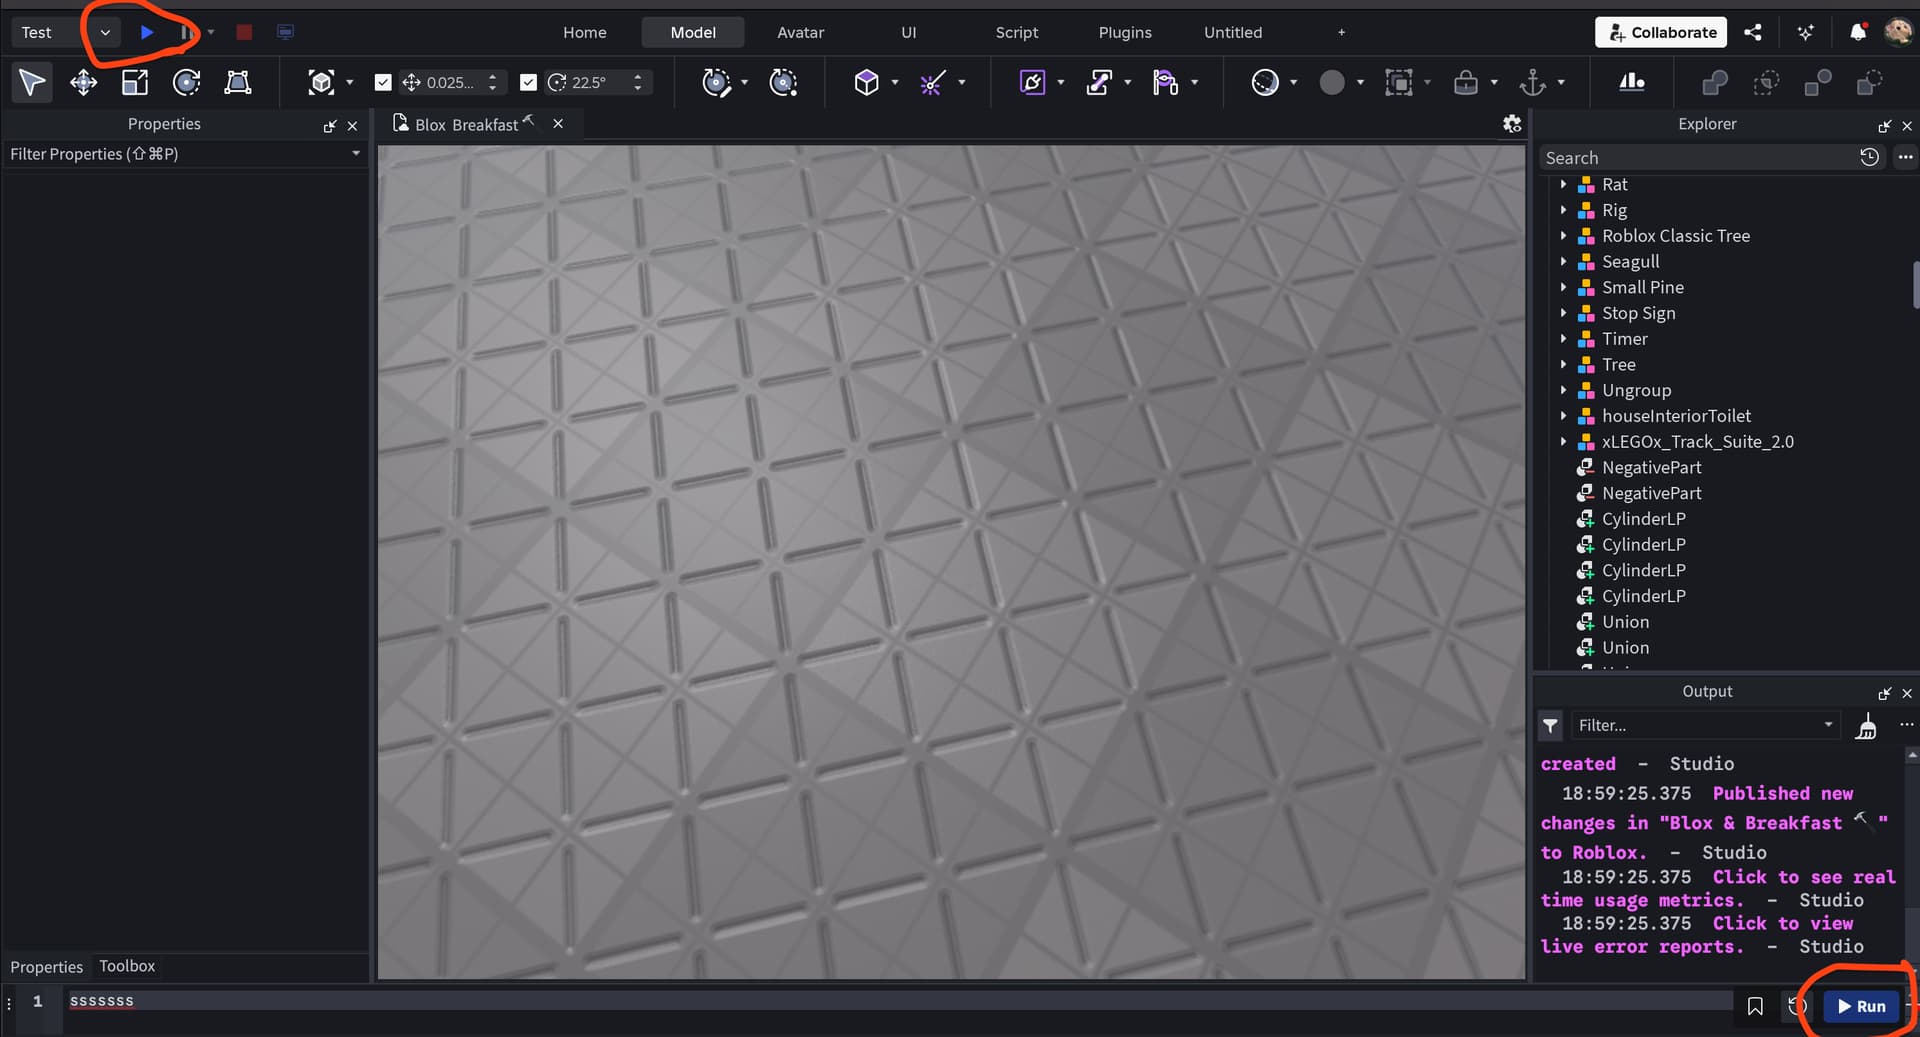This screenshot has width=1920, height=1037.
Task: Open the notifications bell
Action: 1857,32
